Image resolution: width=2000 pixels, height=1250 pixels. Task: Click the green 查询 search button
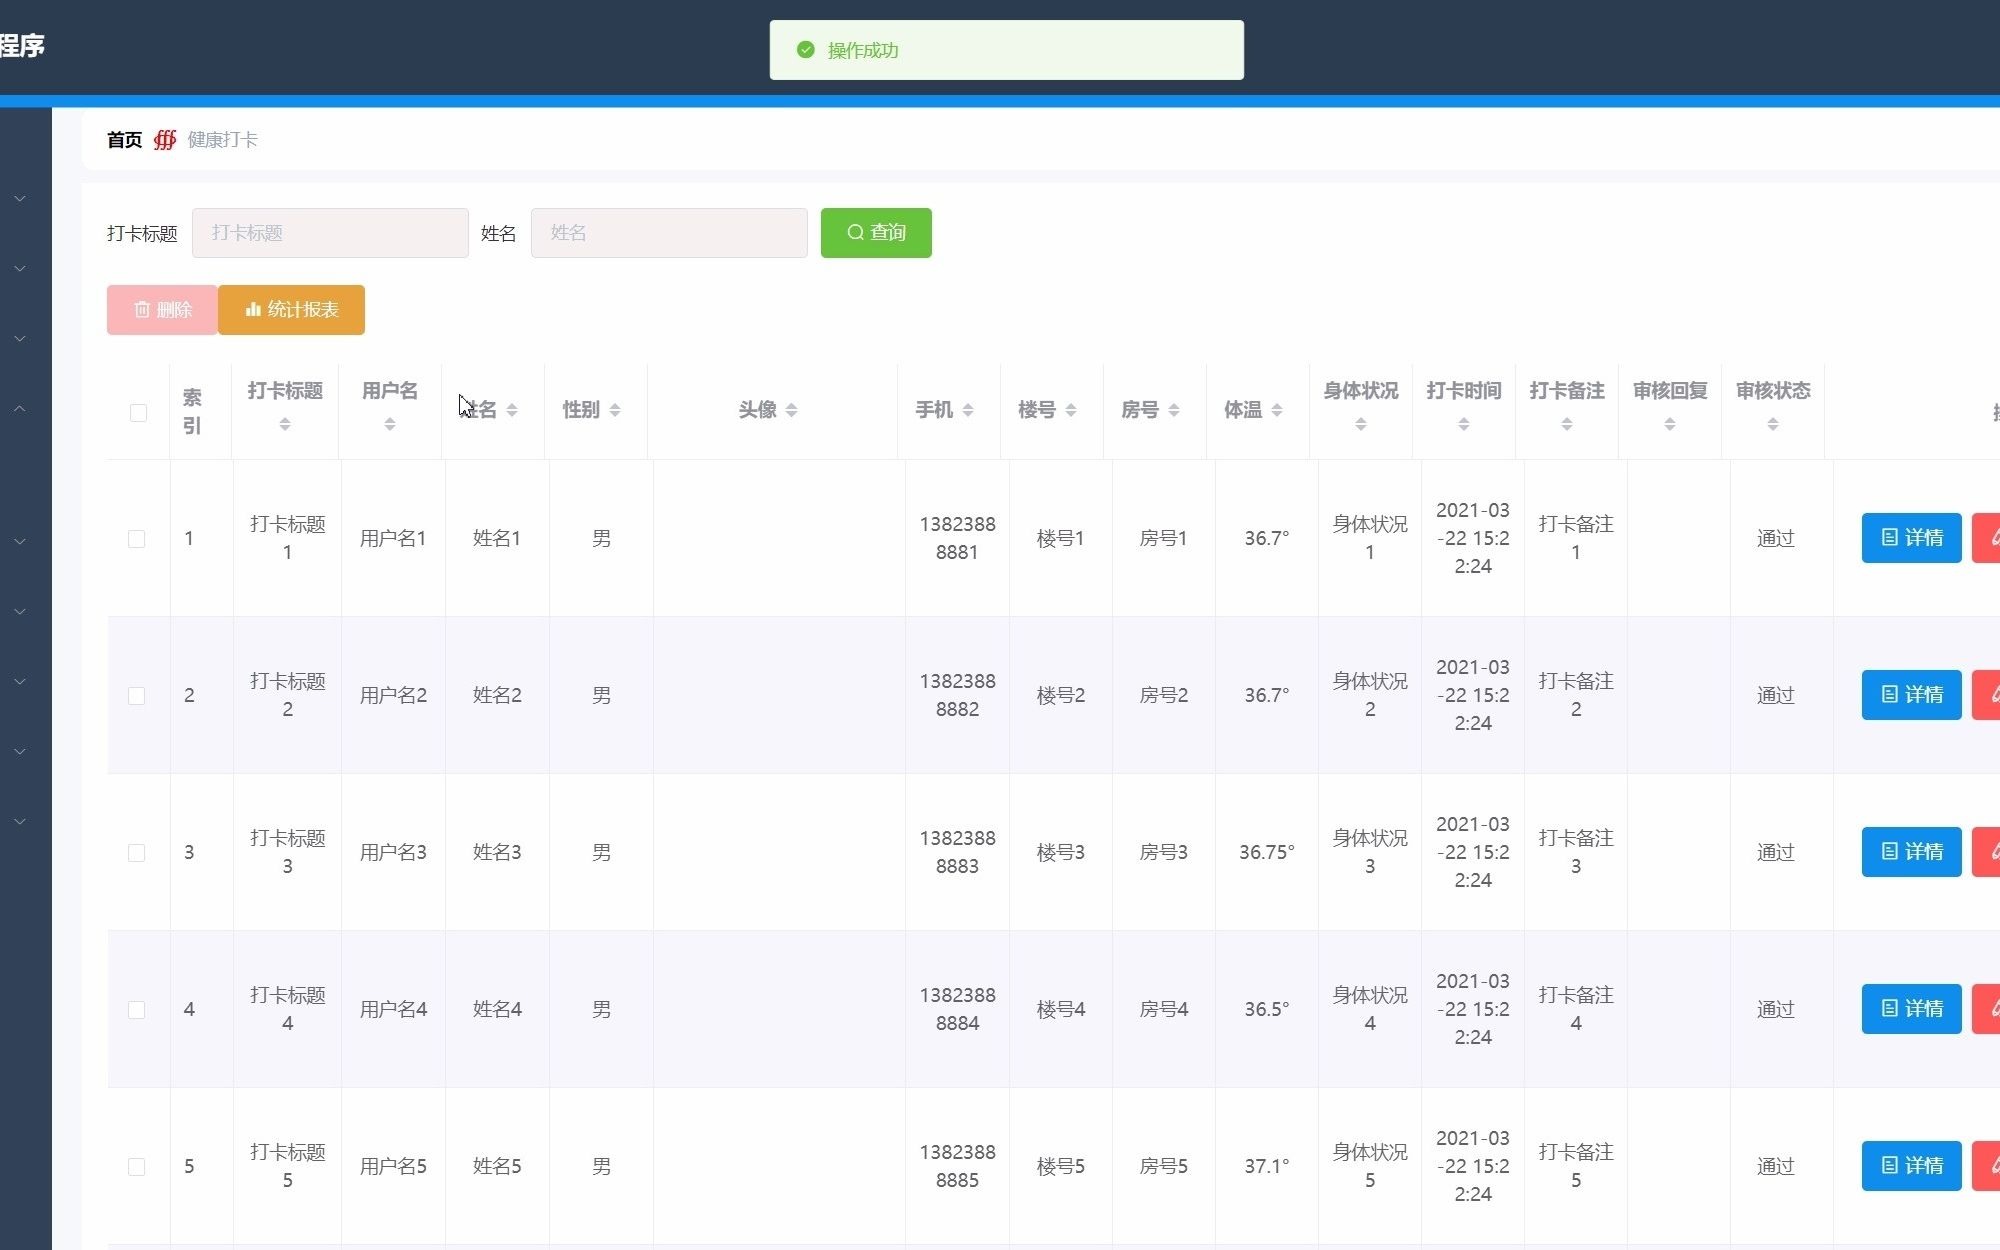click(876, 233)
